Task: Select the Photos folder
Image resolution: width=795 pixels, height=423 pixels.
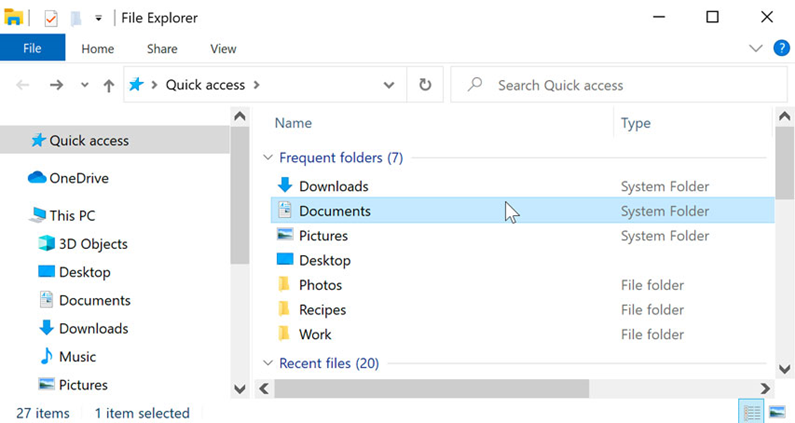Action: (x=320, y=285)
